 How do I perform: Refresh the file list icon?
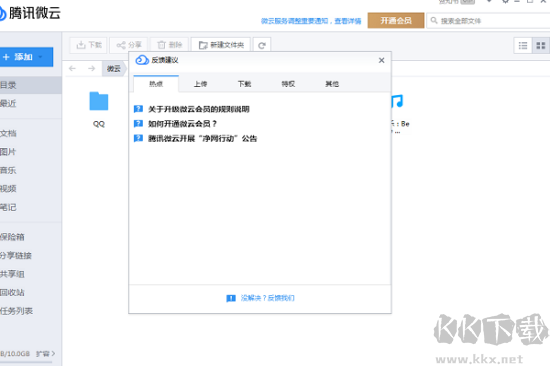(262, 45)
